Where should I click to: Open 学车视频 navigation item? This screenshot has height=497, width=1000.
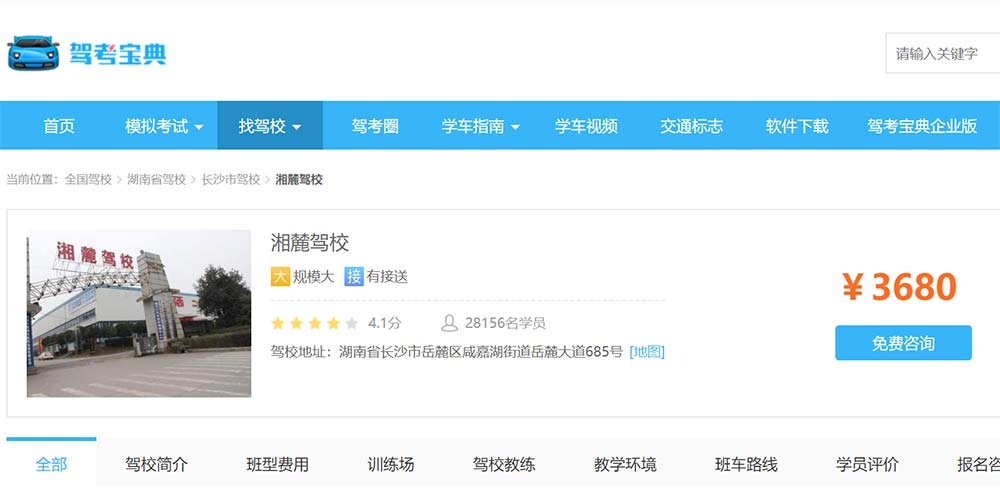(586, 126)
